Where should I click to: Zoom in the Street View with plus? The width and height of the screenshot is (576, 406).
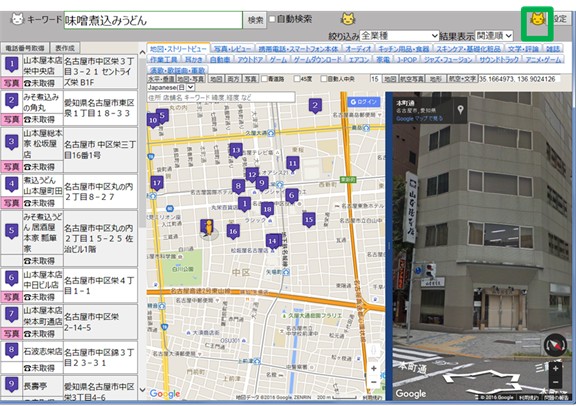[555, 369]
